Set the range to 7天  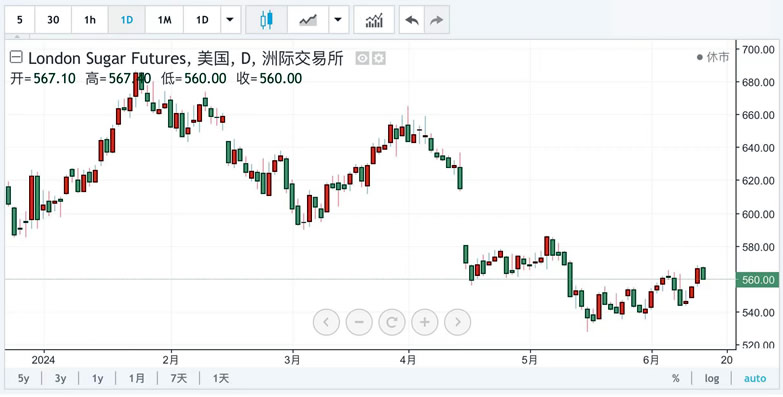tap(178, 379)
